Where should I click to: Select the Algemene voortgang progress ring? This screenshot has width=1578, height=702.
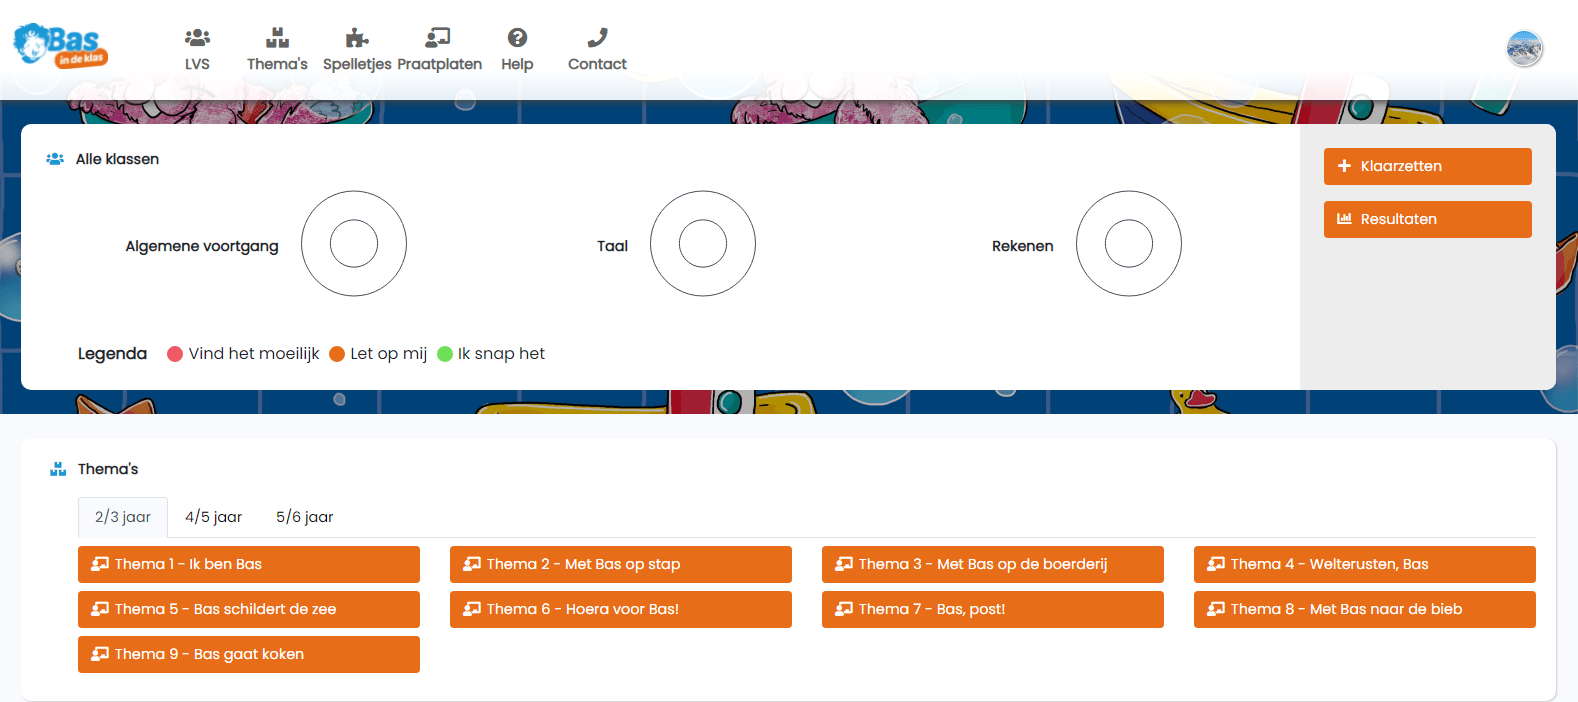coord(354,244)
